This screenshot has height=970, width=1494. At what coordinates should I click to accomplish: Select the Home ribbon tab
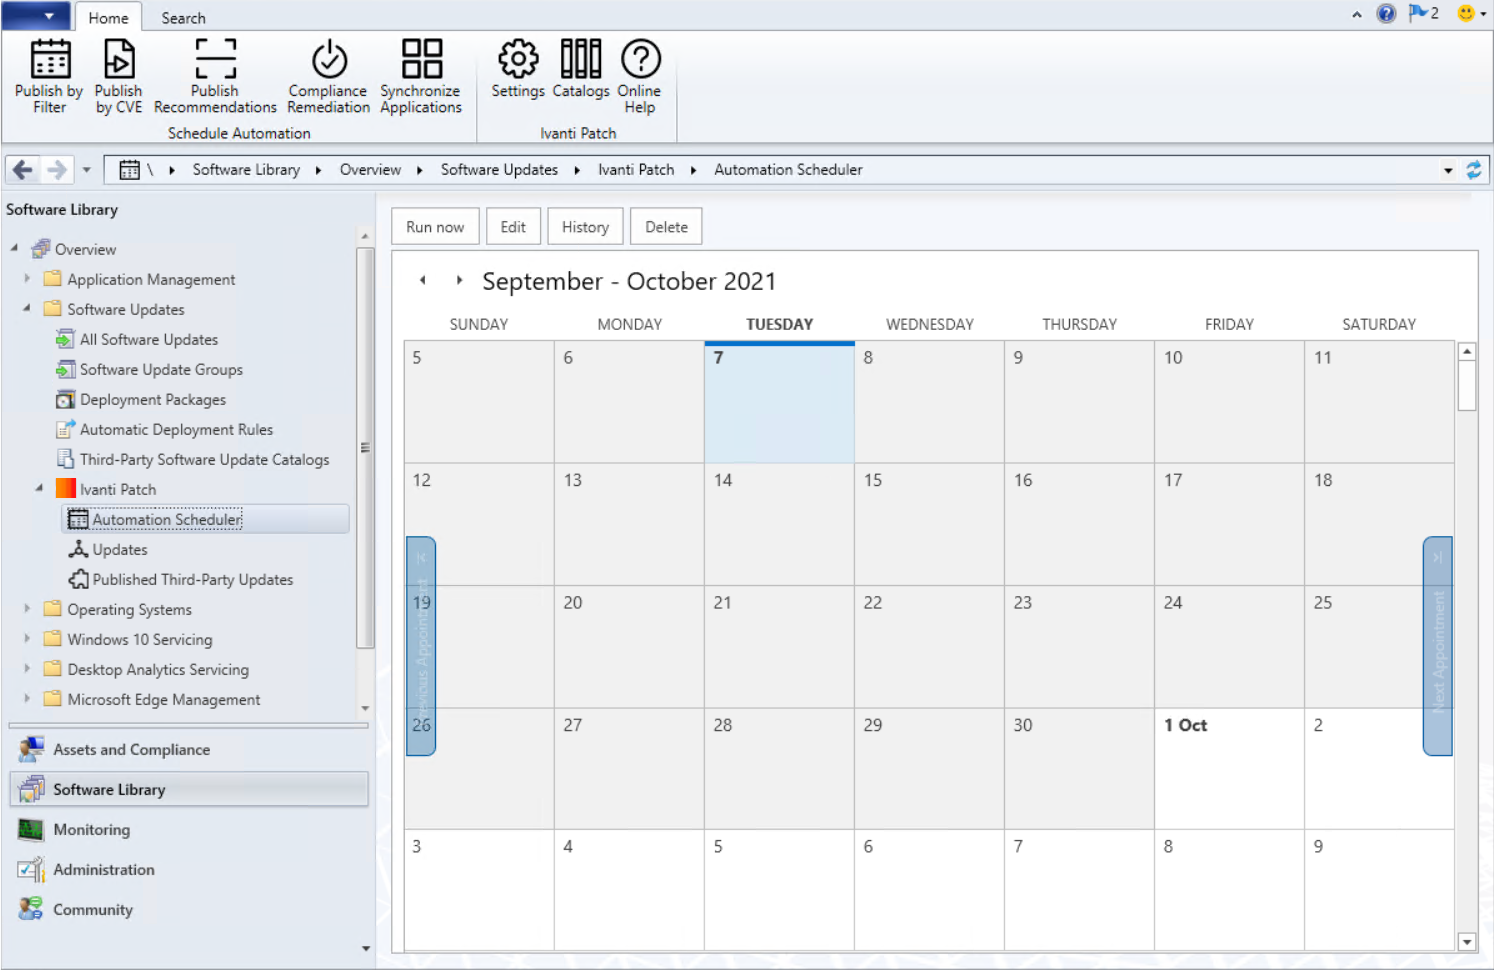108,18
